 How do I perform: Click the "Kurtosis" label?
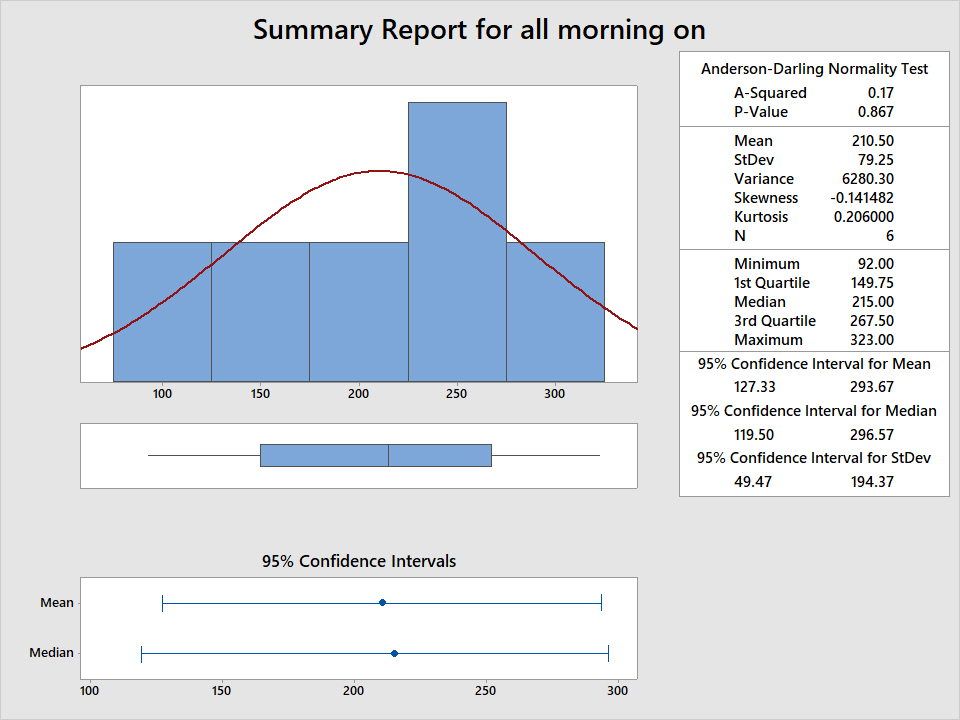(761, 217)
